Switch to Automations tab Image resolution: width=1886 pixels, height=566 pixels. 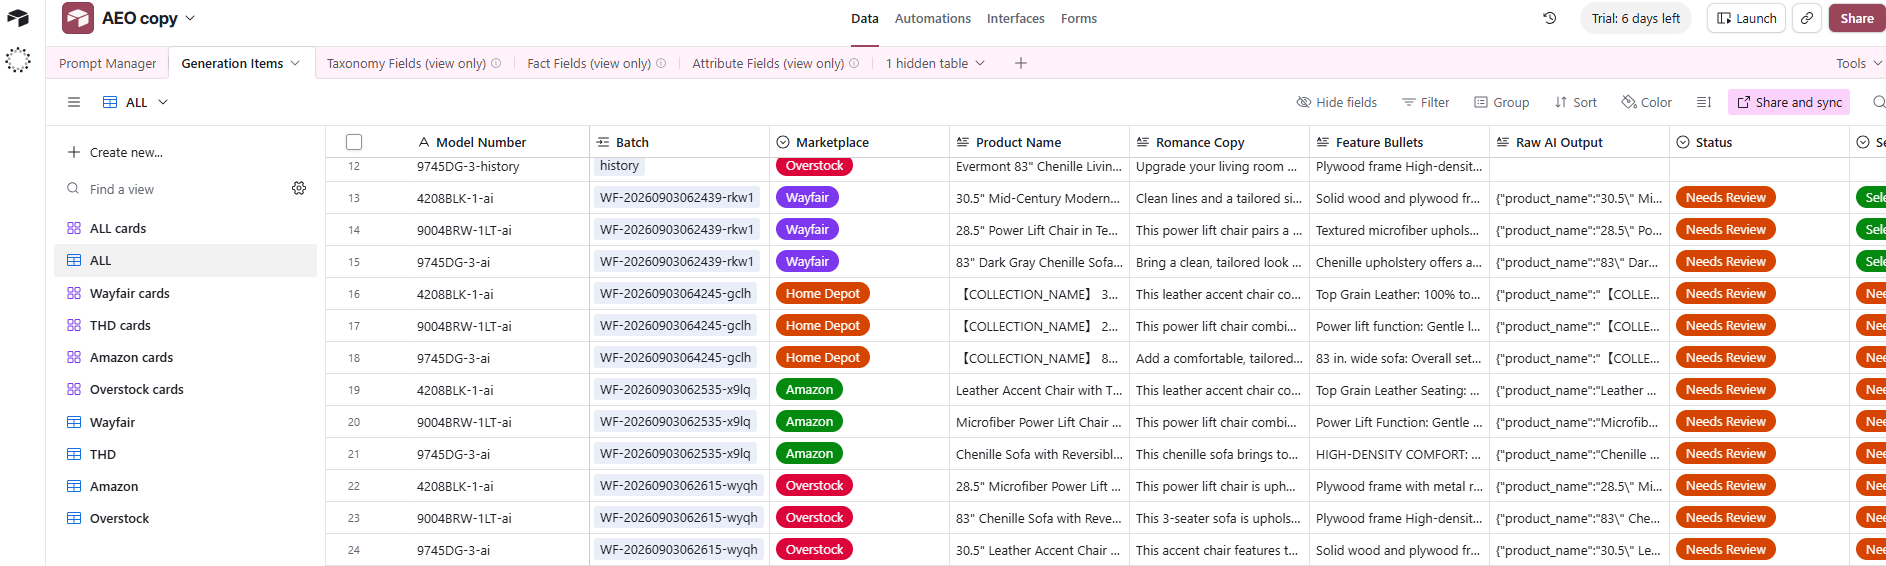point(932,18)
